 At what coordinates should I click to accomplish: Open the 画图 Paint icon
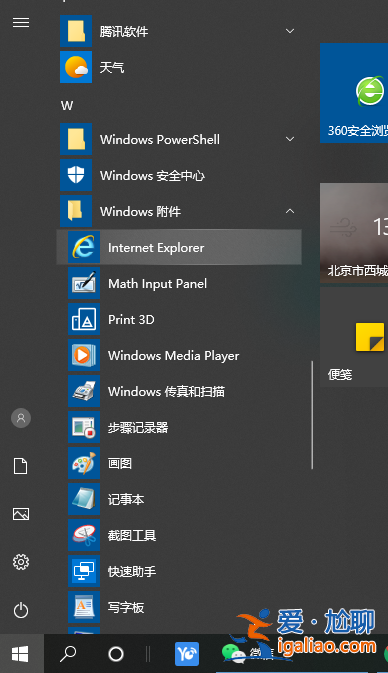pos(84,464)
